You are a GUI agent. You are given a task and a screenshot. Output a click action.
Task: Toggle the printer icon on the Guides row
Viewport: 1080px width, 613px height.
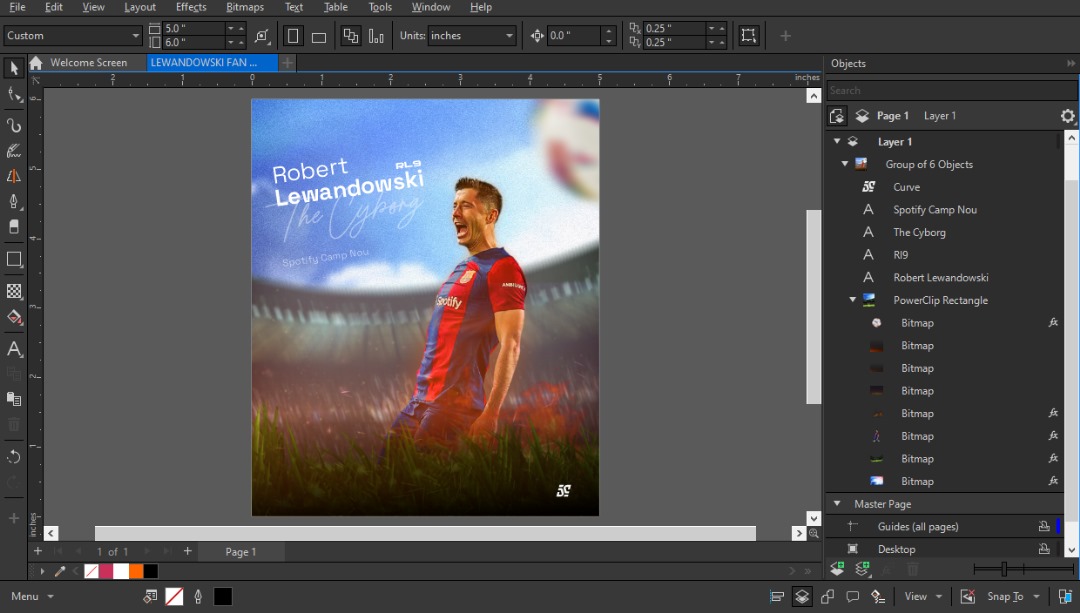[1044, 526]
